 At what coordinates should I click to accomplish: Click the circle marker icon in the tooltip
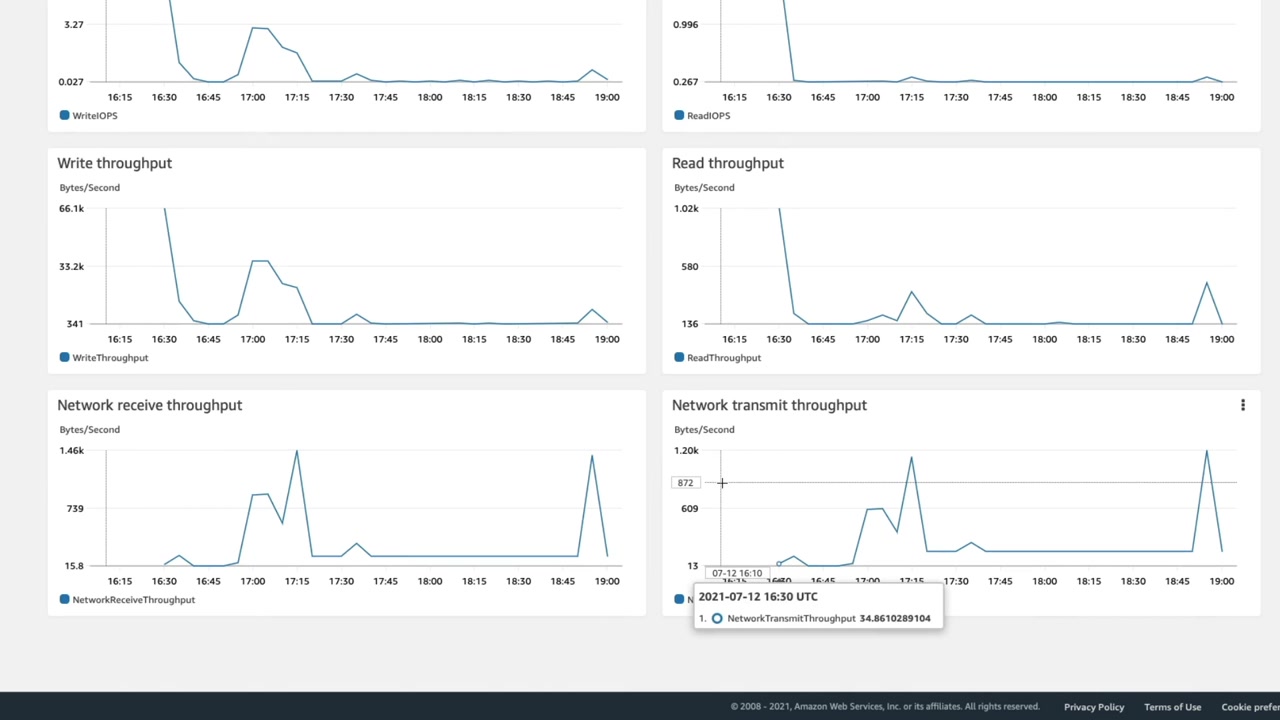[x=717, y=619]
